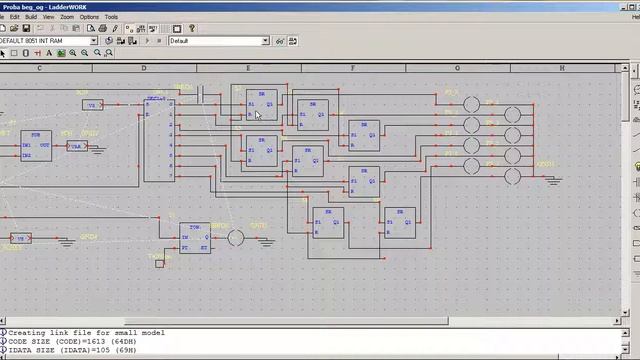Select the FUN function block

(x=36, y=146)
